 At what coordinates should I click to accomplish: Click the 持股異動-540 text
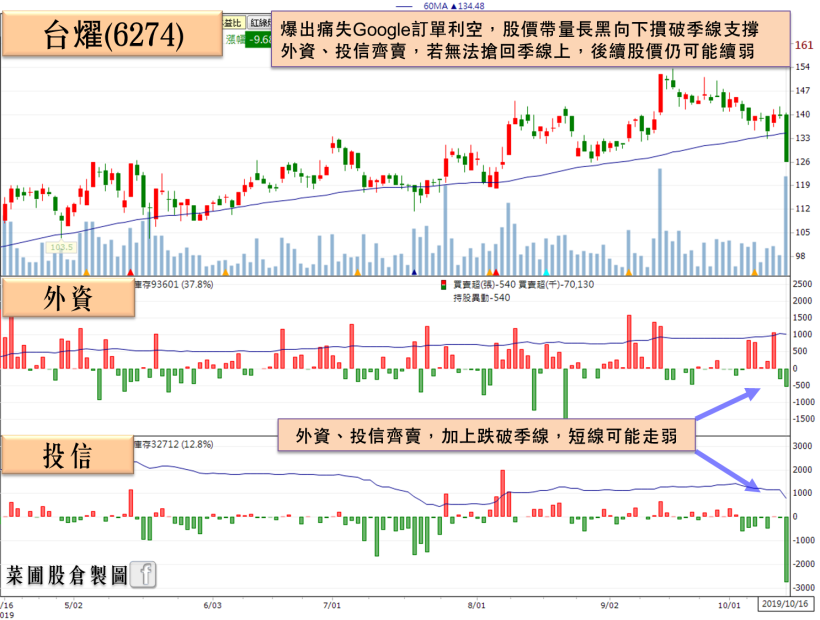click(x=482, y=297)
